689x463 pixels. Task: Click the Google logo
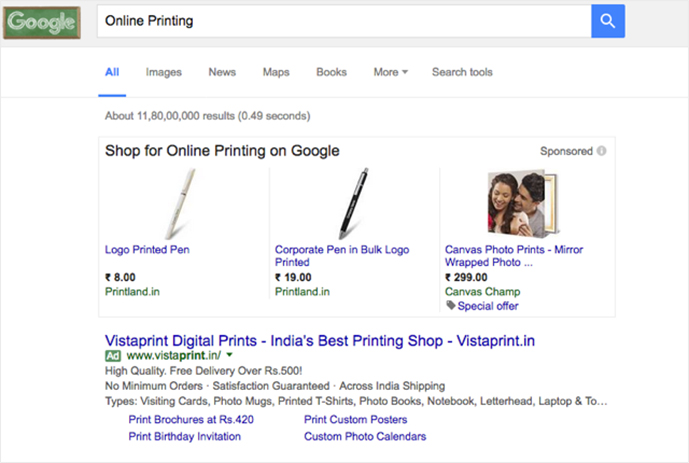tap(41, 21)
